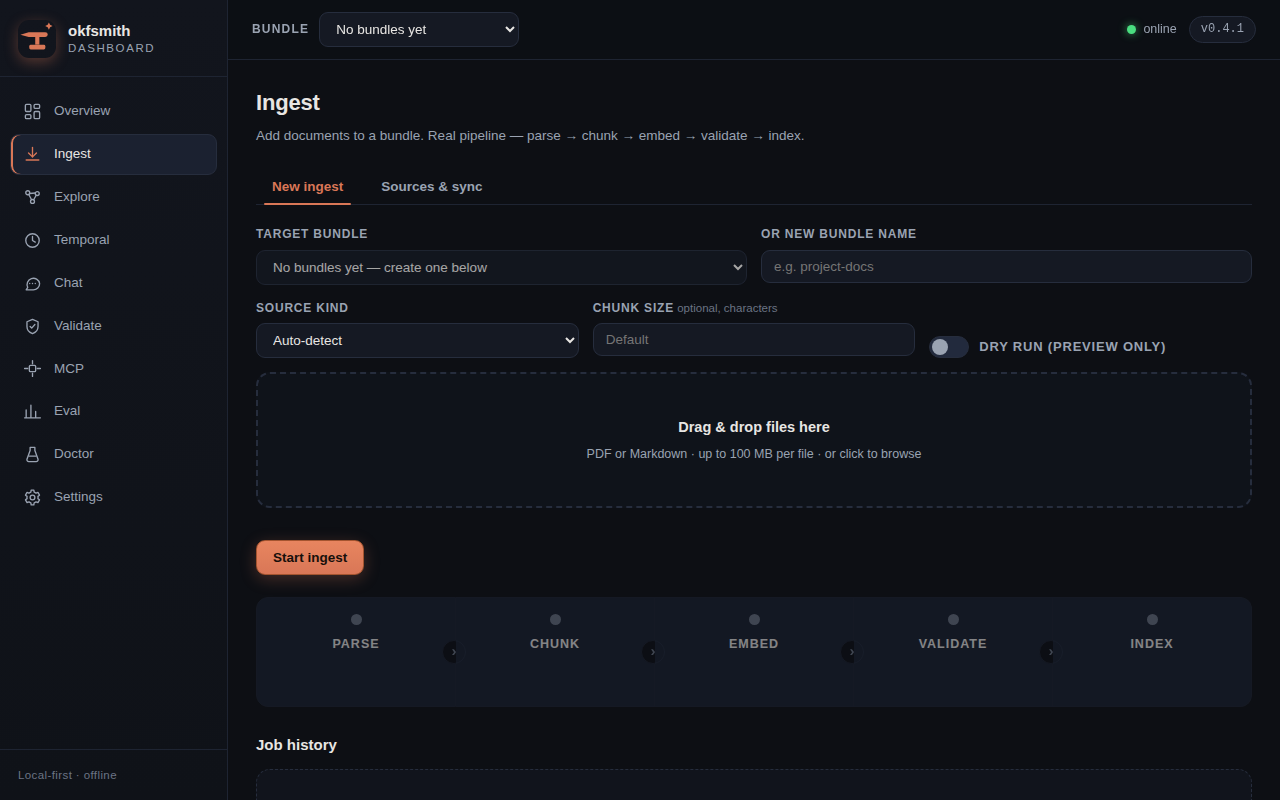
Task: Click the Chunk stage label
Action: coord(555,644)
